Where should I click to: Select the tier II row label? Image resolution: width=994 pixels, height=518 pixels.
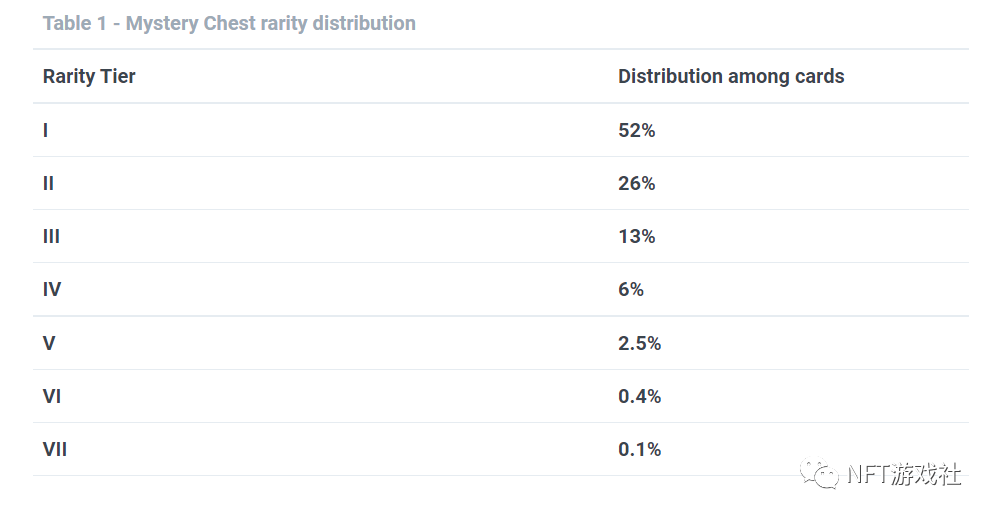pos(48,183)
